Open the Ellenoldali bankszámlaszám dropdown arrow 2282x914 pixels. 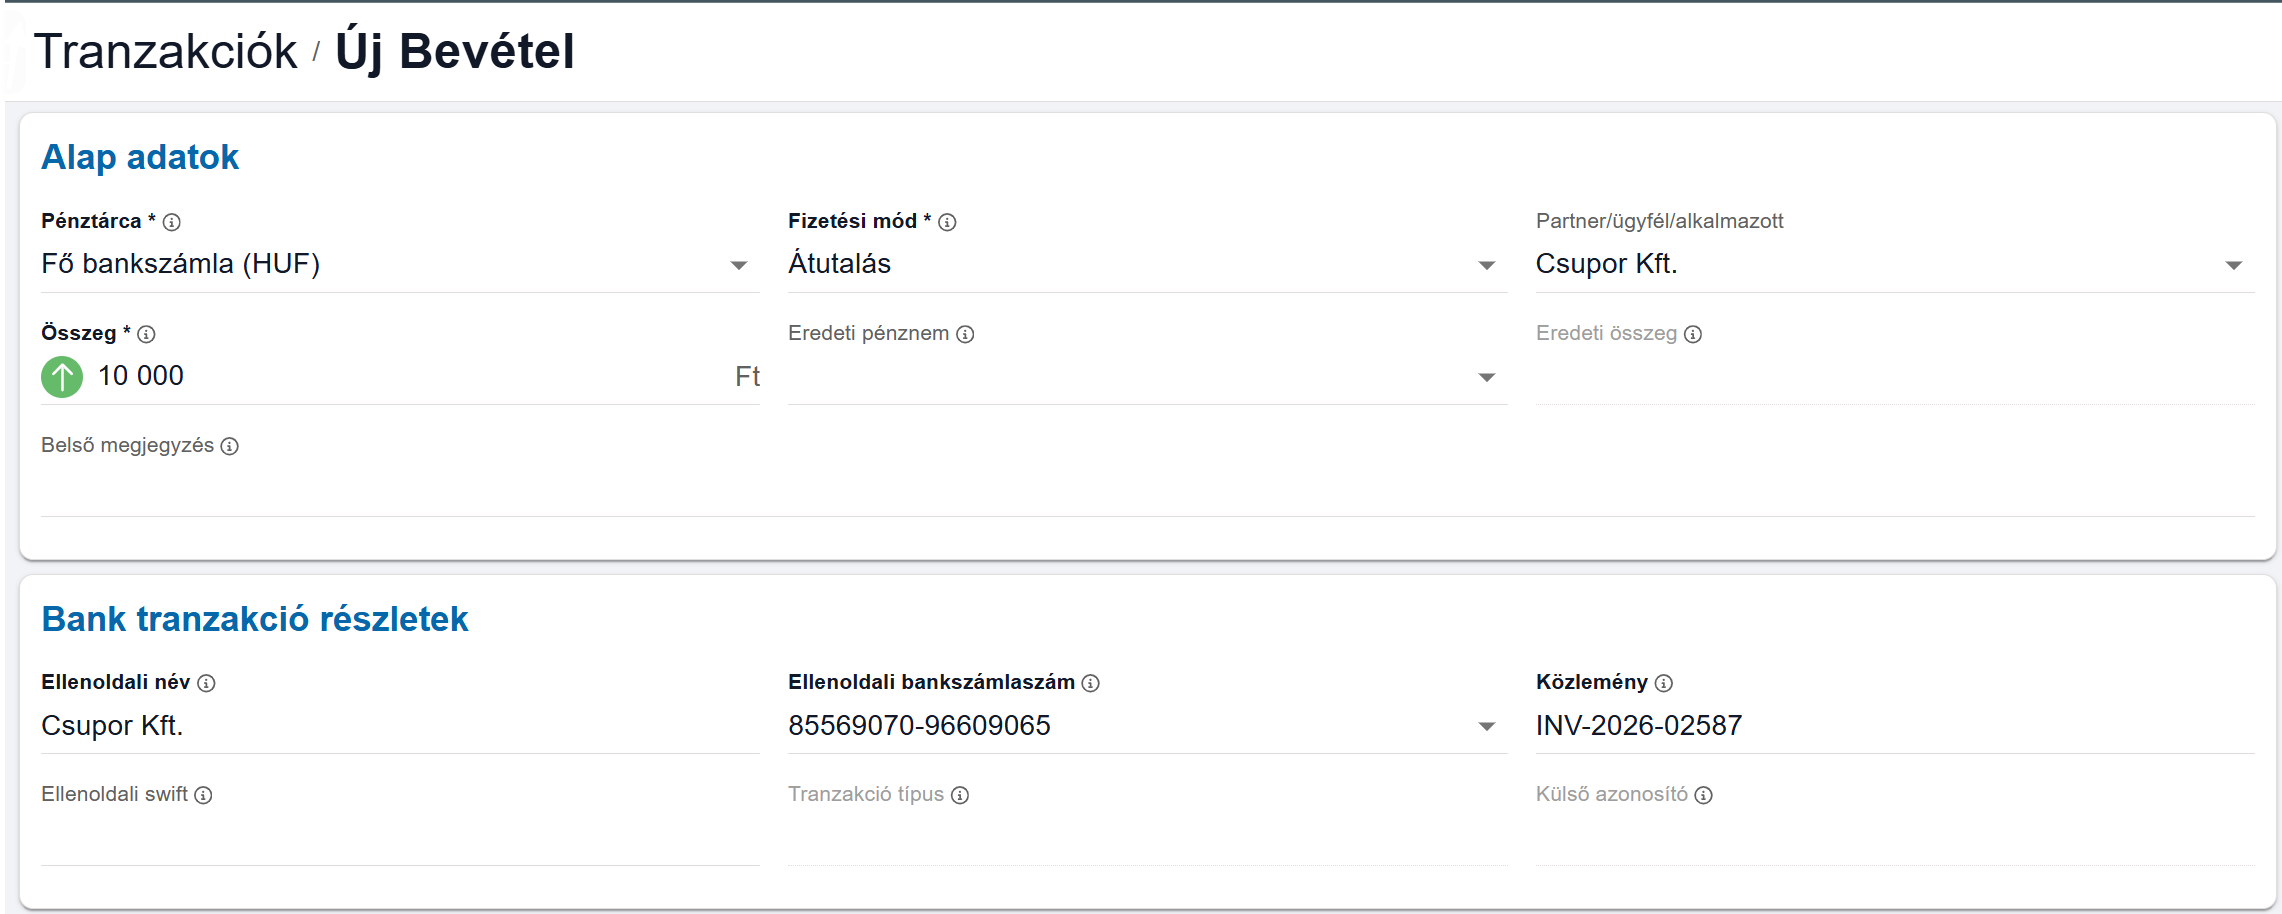[x=1486, y=726]
